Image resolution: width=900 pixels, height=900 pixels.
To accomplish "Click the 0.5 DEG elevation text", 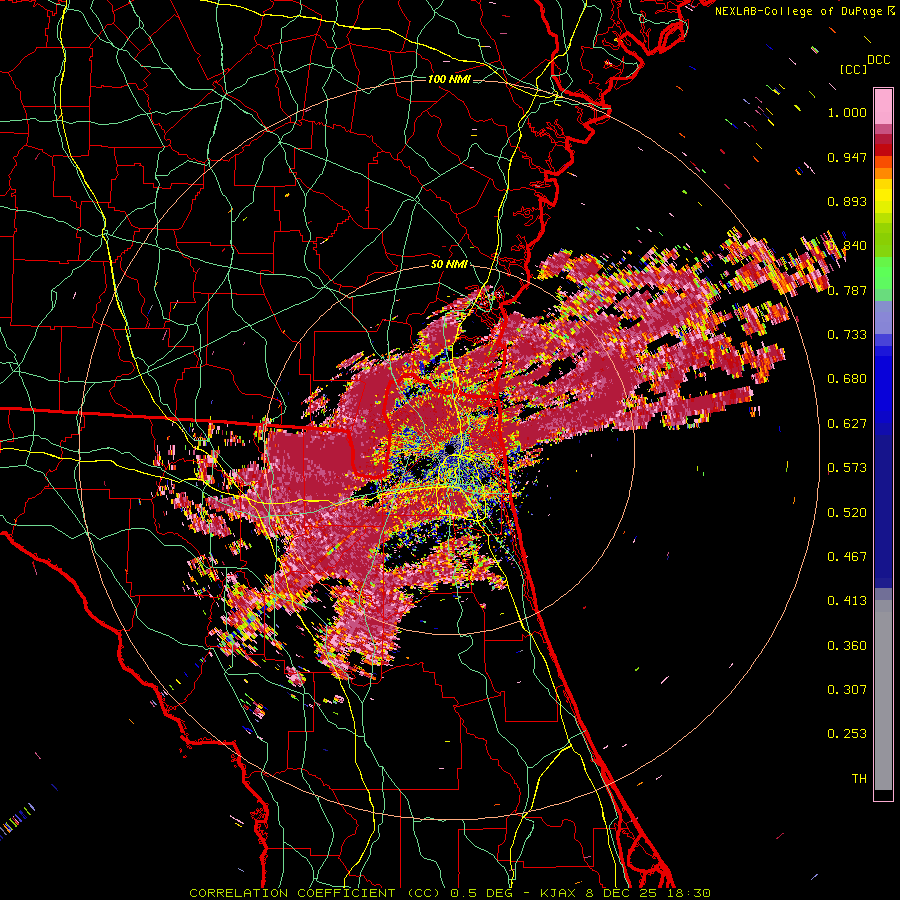I will 481,893.
